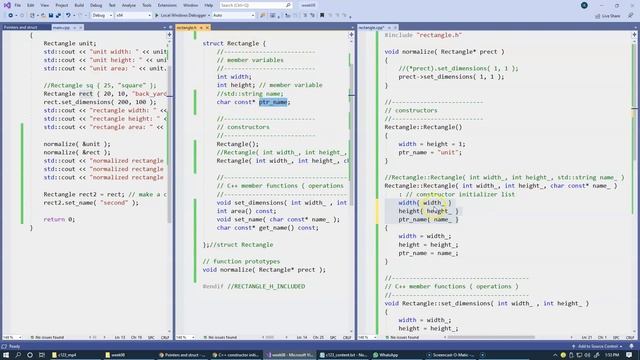
Task: Open the Debug configuration dropdown
Action: click(x=102, y=16)
